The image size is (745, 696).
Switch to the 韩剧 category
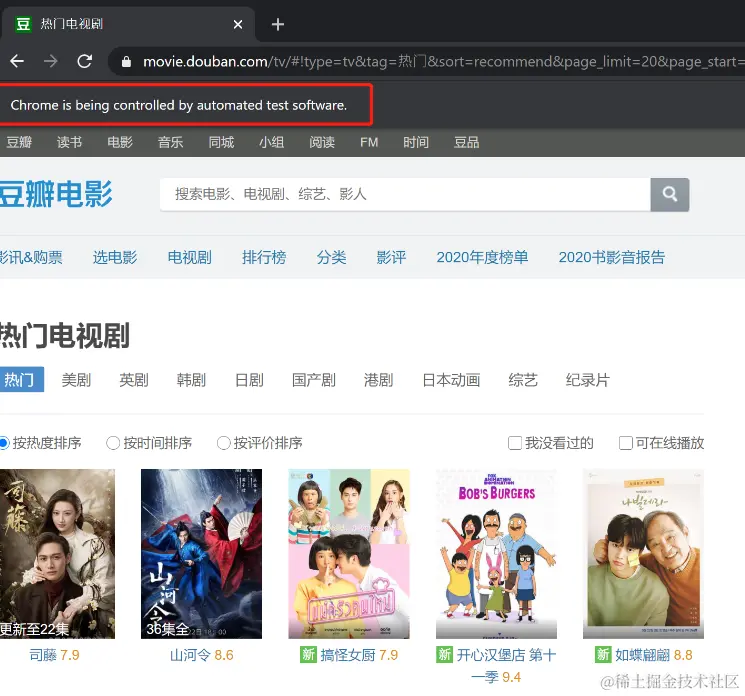[x=191, y=380]
